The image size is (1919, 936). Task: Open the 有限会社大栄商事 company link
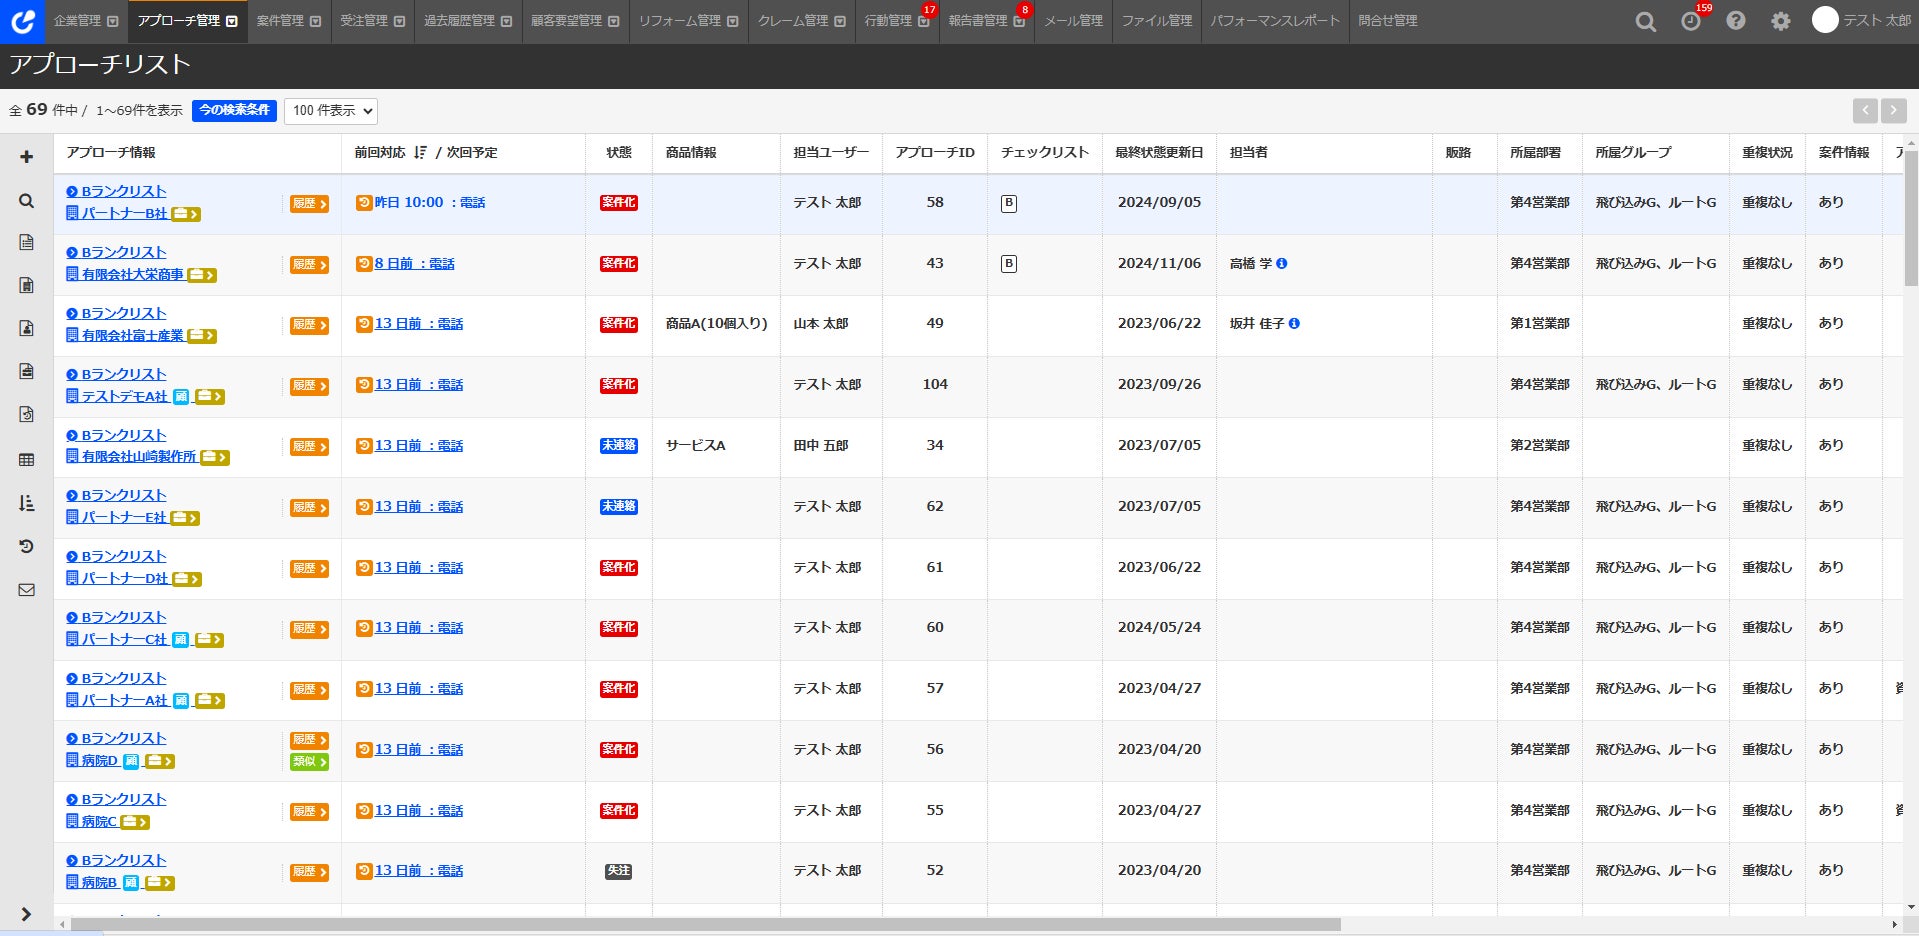click(x=133, y=274)
